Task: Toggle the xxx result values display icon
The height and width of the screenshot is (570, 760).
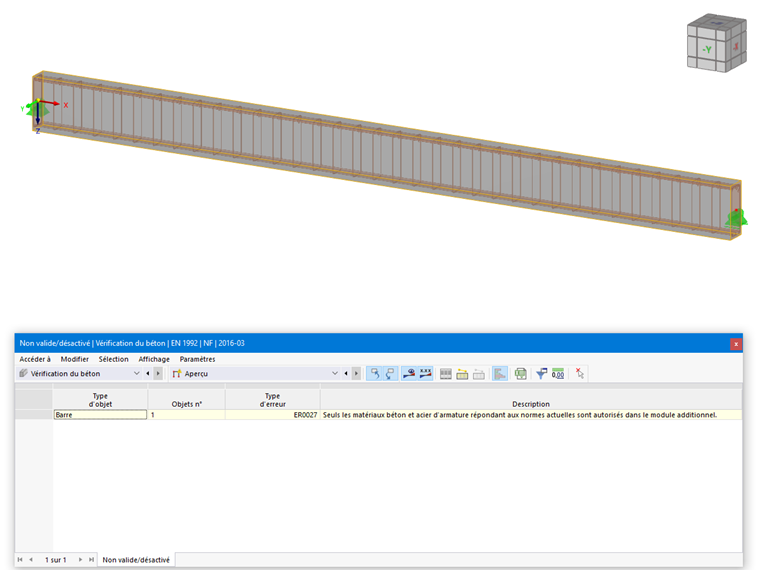Action: [x=426, y=373]
